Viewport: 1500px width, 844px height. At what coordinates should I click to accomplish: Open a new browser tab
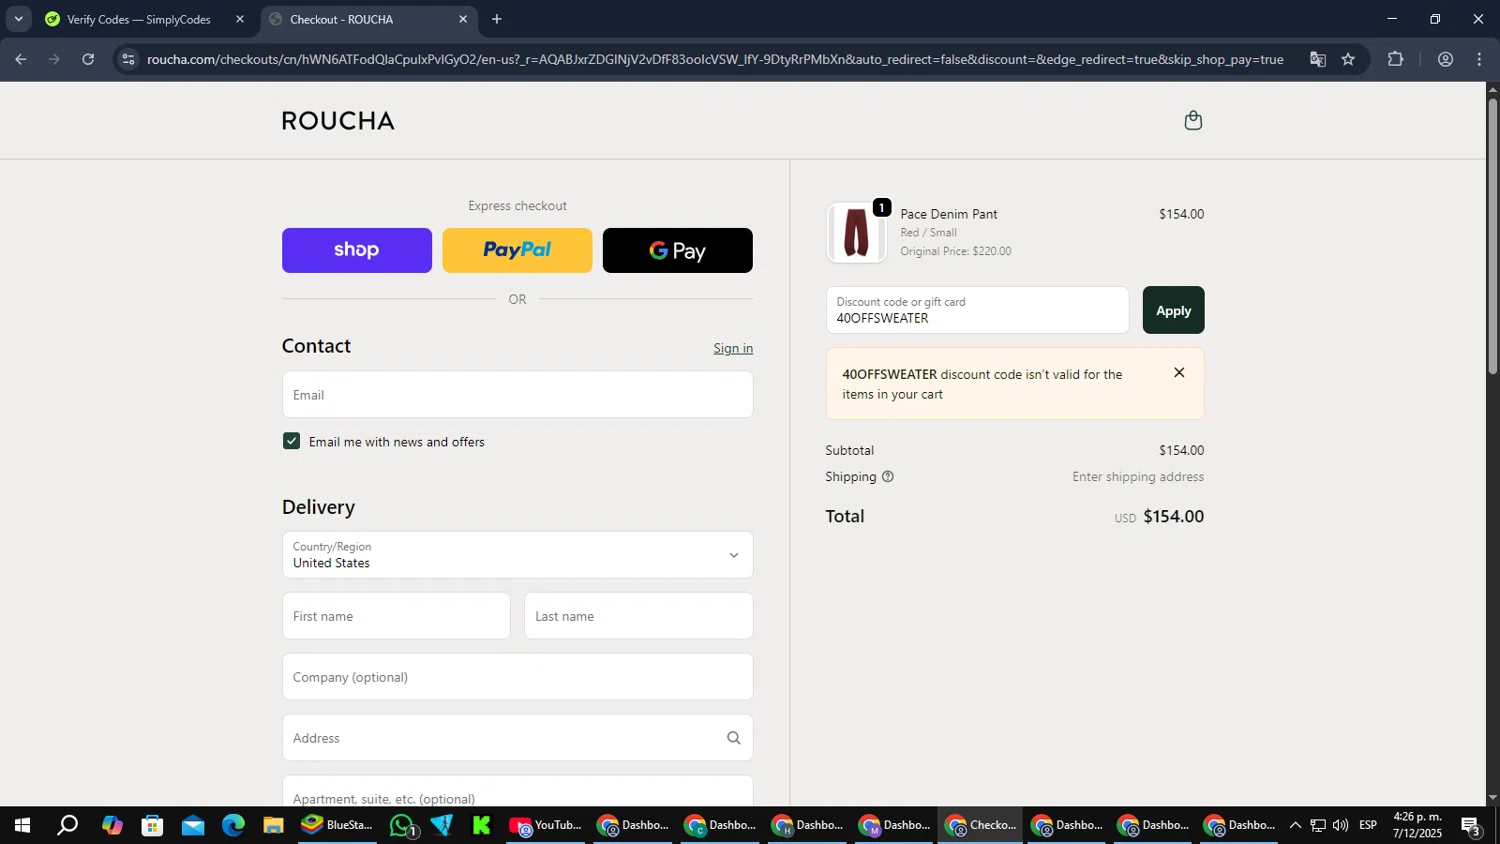pyautogui.click(x=496, y=19)
